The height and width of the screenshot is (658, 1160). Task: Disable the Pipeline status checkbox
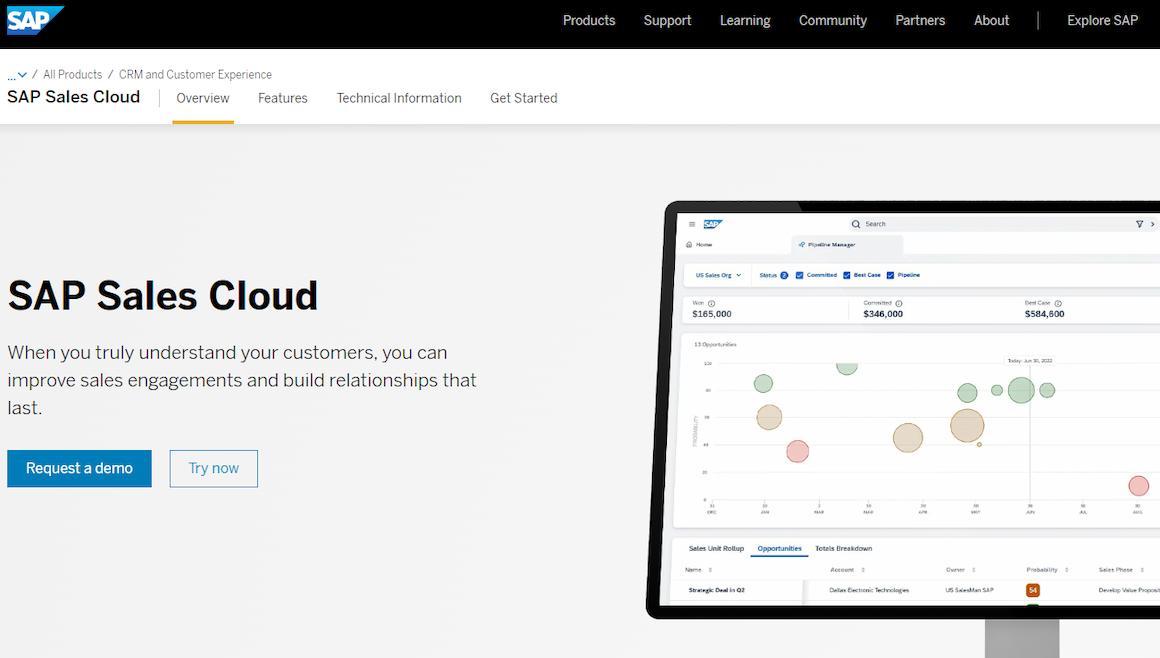pos(889,275)
